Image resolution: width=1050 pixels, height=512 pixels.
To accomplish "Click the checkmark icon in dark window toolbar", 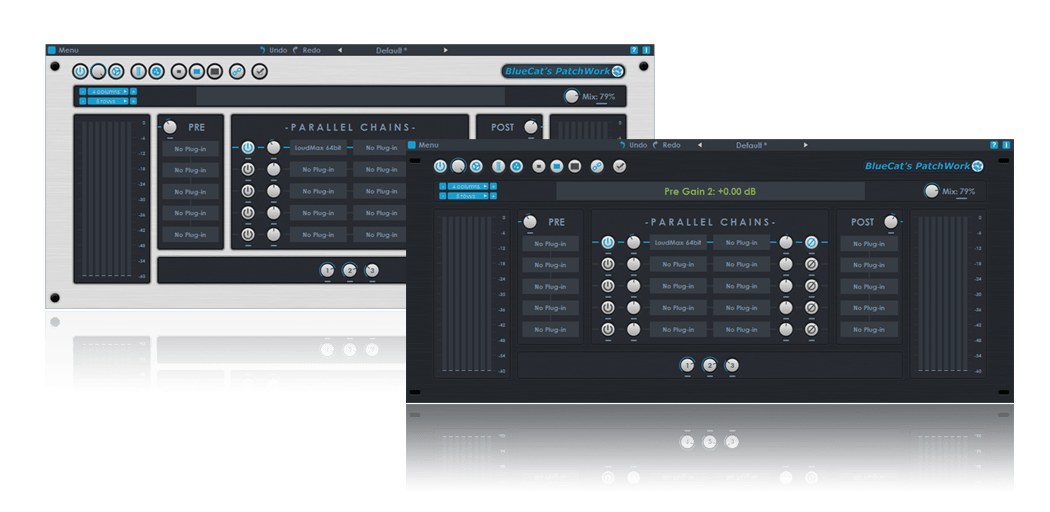I will tap(620, 166).
